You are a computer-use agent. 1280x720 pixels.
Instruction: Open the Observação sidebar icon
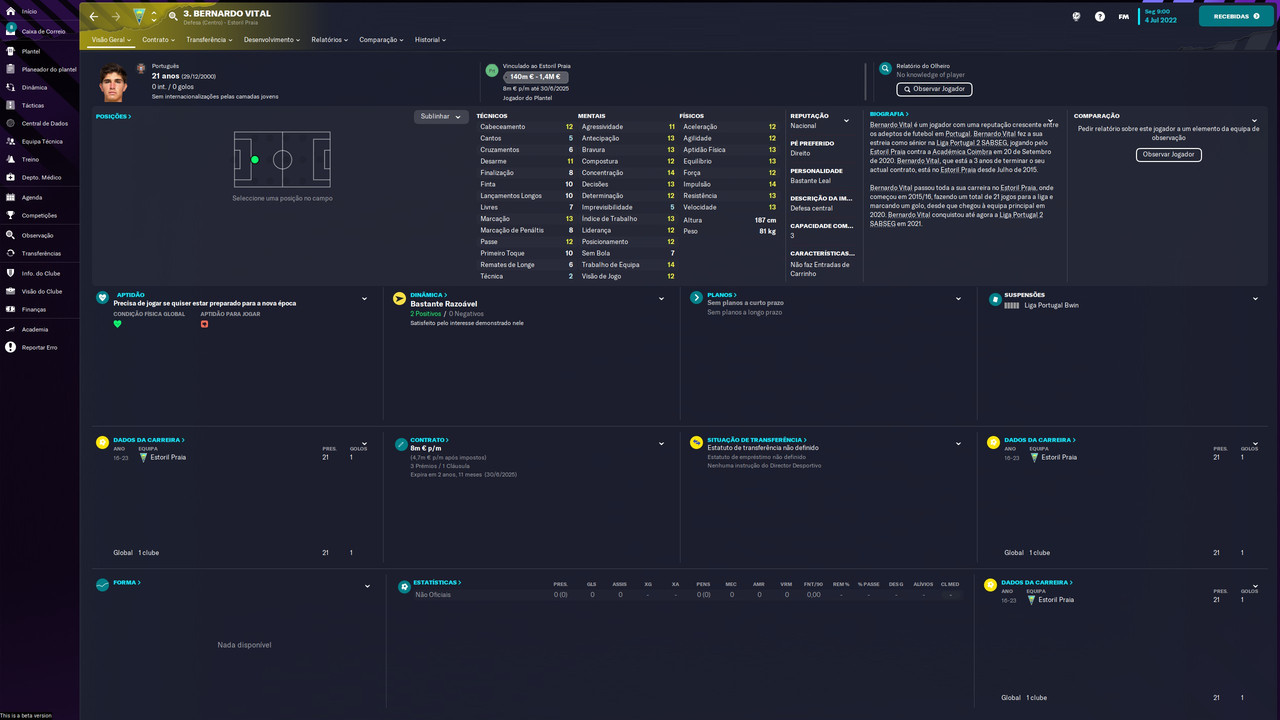point(10,235)
